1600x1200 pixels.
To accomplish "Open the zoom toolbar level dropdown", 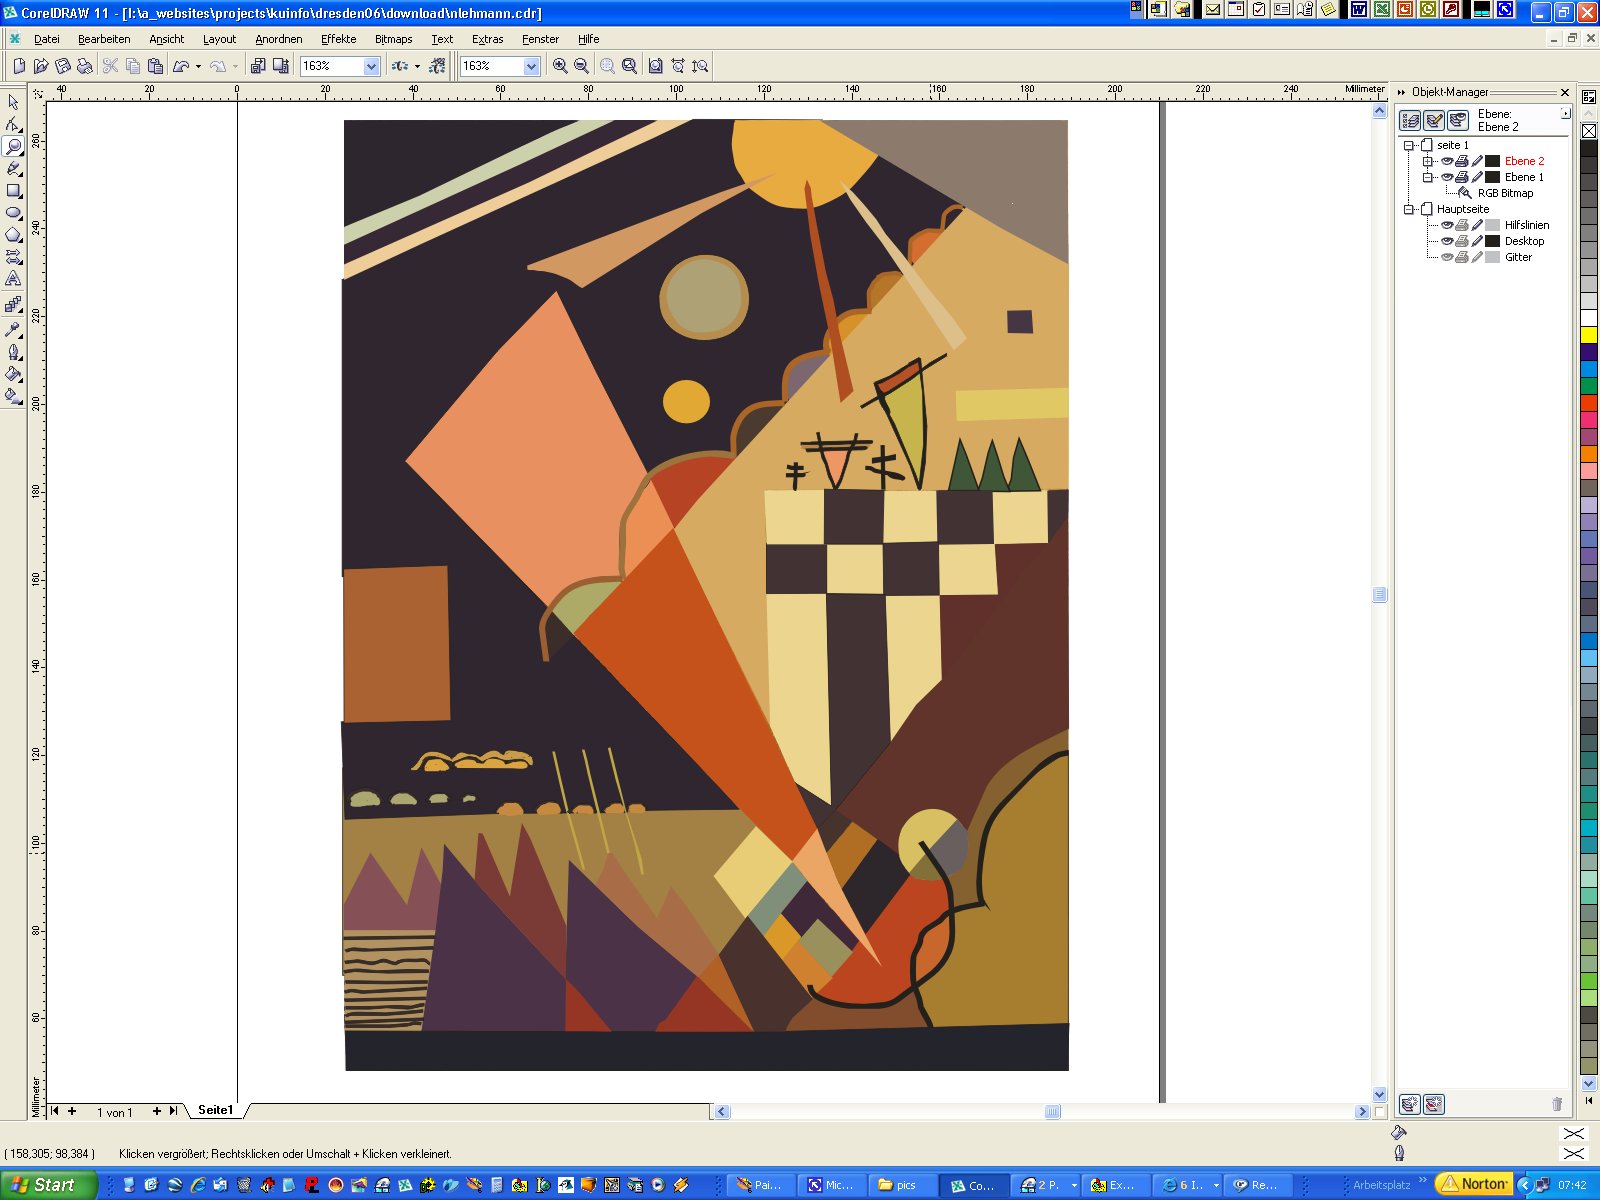I will 531,66.
